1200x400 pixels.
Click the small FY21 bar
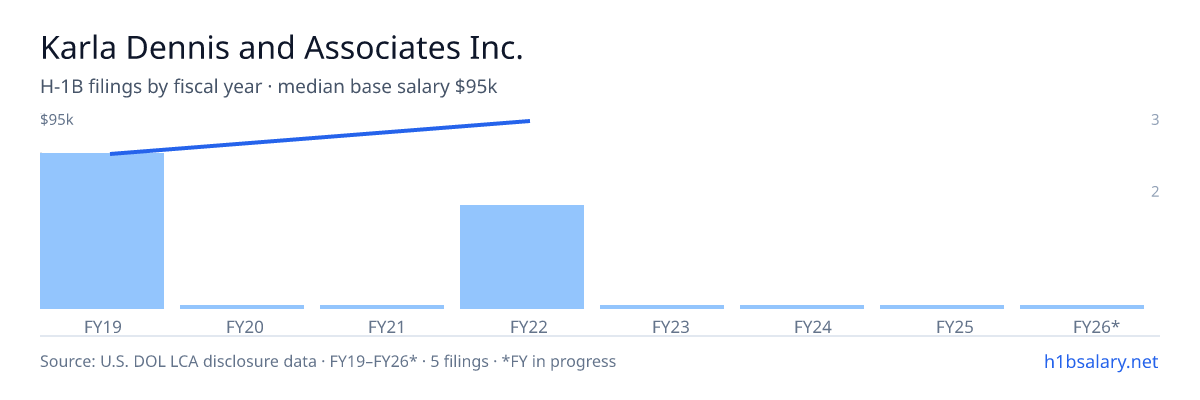click(382, 307)
